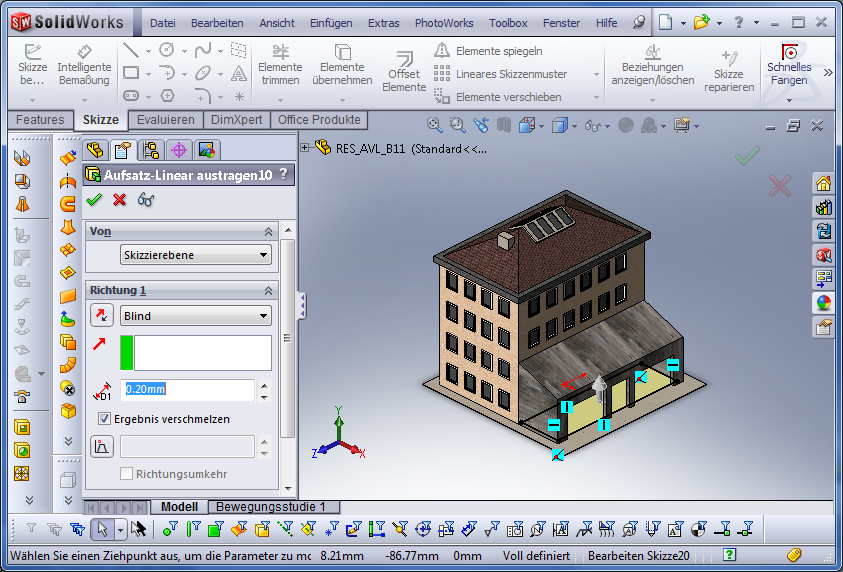
Task: Confirm the extrude with the green checkmark
Action: (94, 200)
